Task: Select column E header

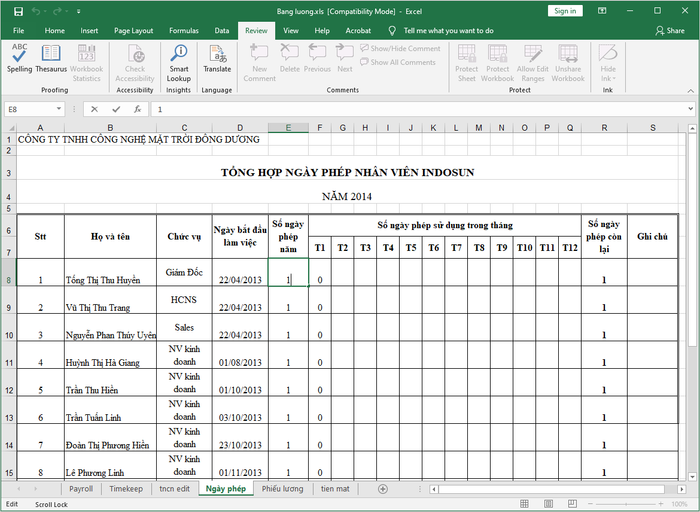Action: pyautogui.click(x=288, y=128)
